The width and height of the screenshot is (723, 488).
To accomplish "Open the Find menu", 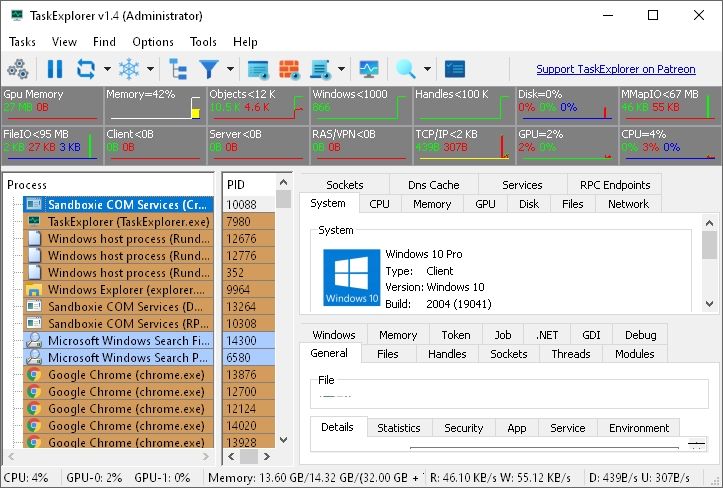I will click(104, 42).
